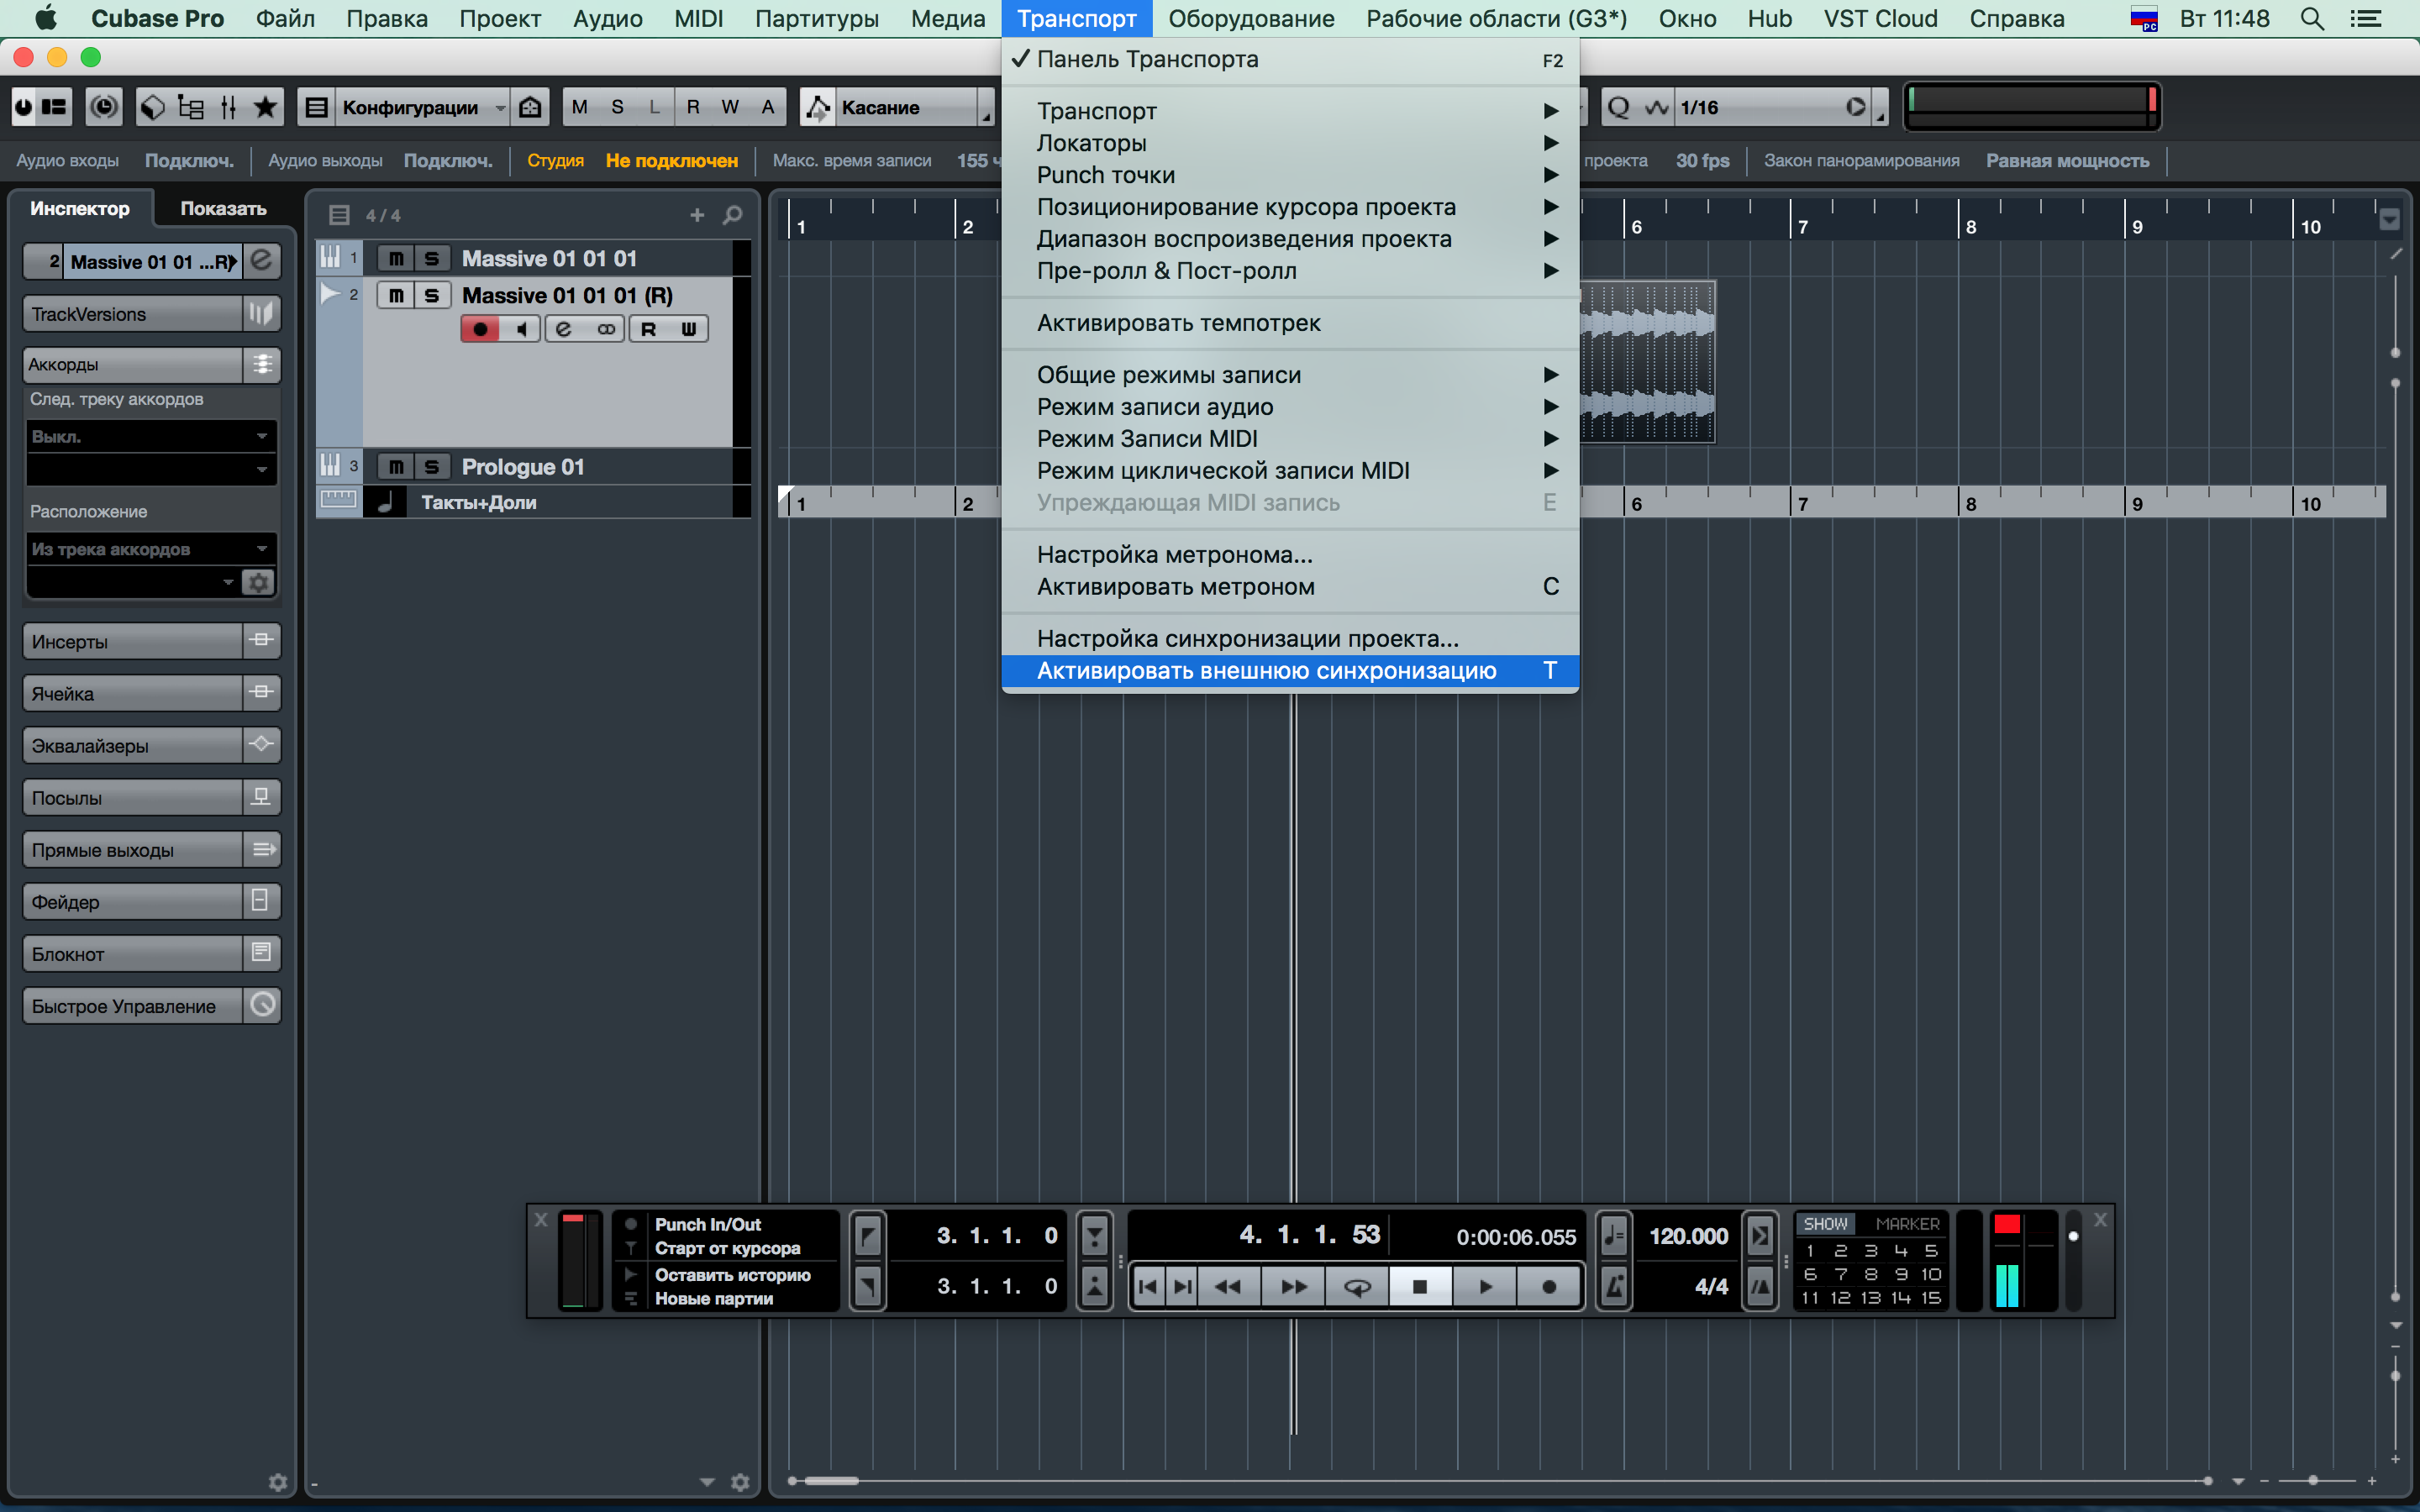Click the add track plus icon

coord(697,215)
